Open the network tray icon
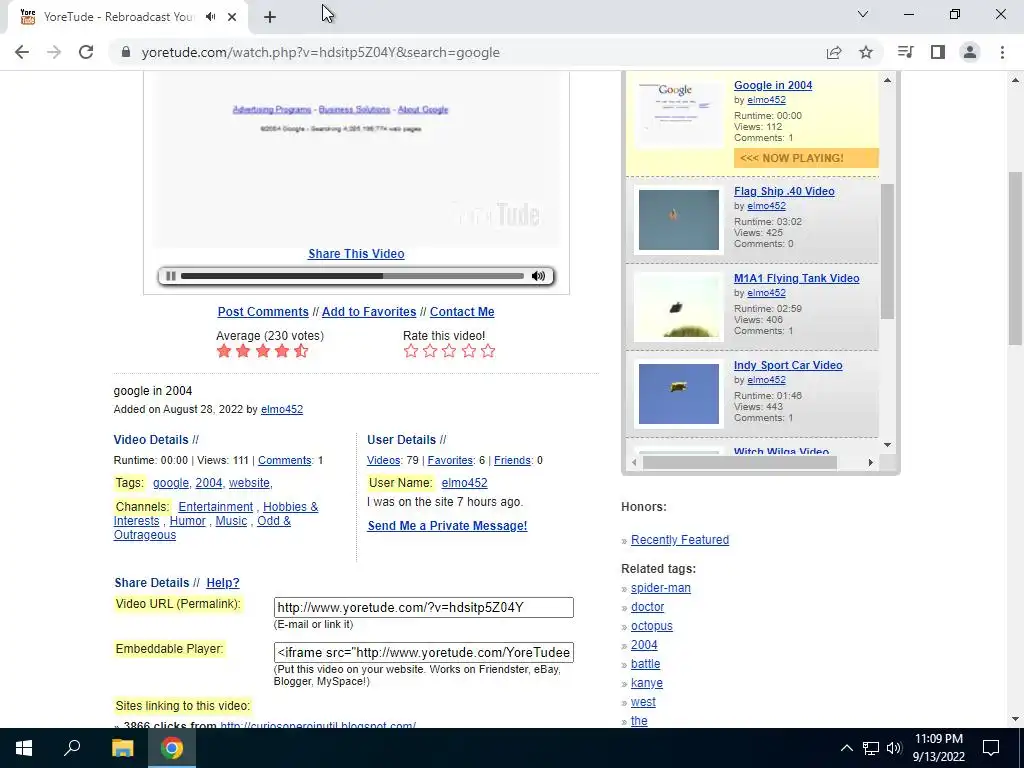The image size is (1024, 768). 871,748
